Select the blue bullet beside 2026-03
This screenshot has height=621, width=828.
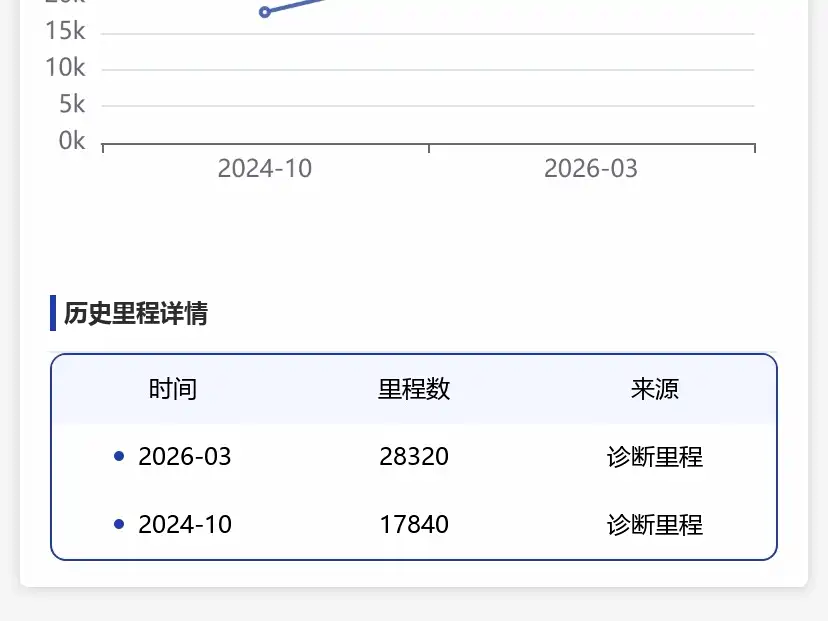click(119, 456)
